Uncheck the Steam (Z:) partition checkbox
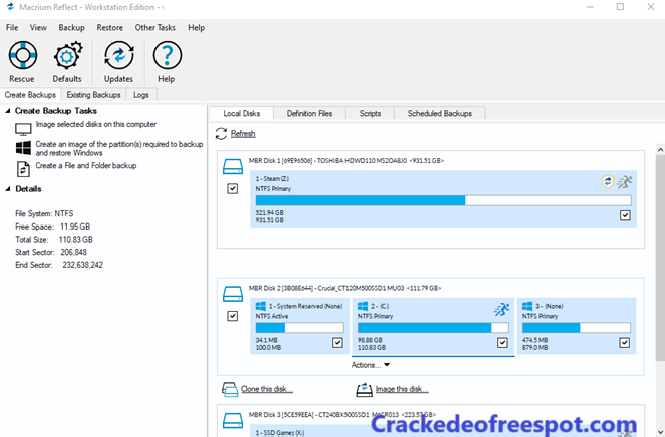Image resolution: width=665 pixels, height=437 pixels. 625,215
